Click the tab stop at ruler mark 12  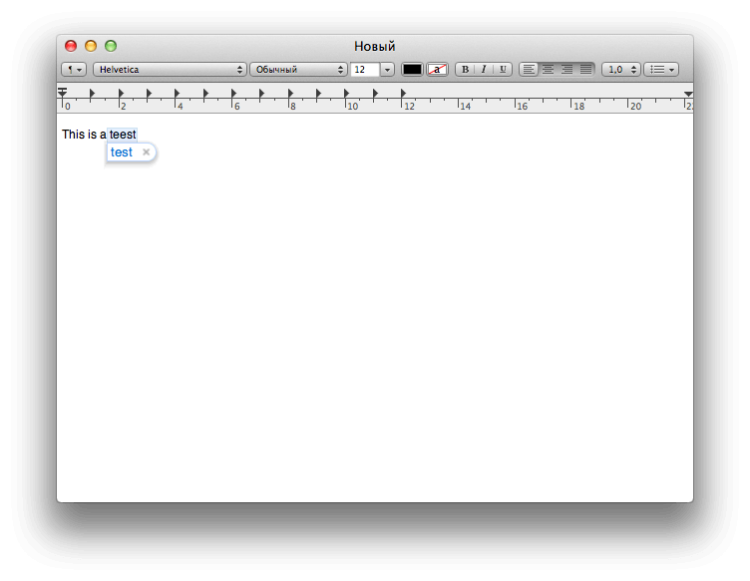point(403,93)
